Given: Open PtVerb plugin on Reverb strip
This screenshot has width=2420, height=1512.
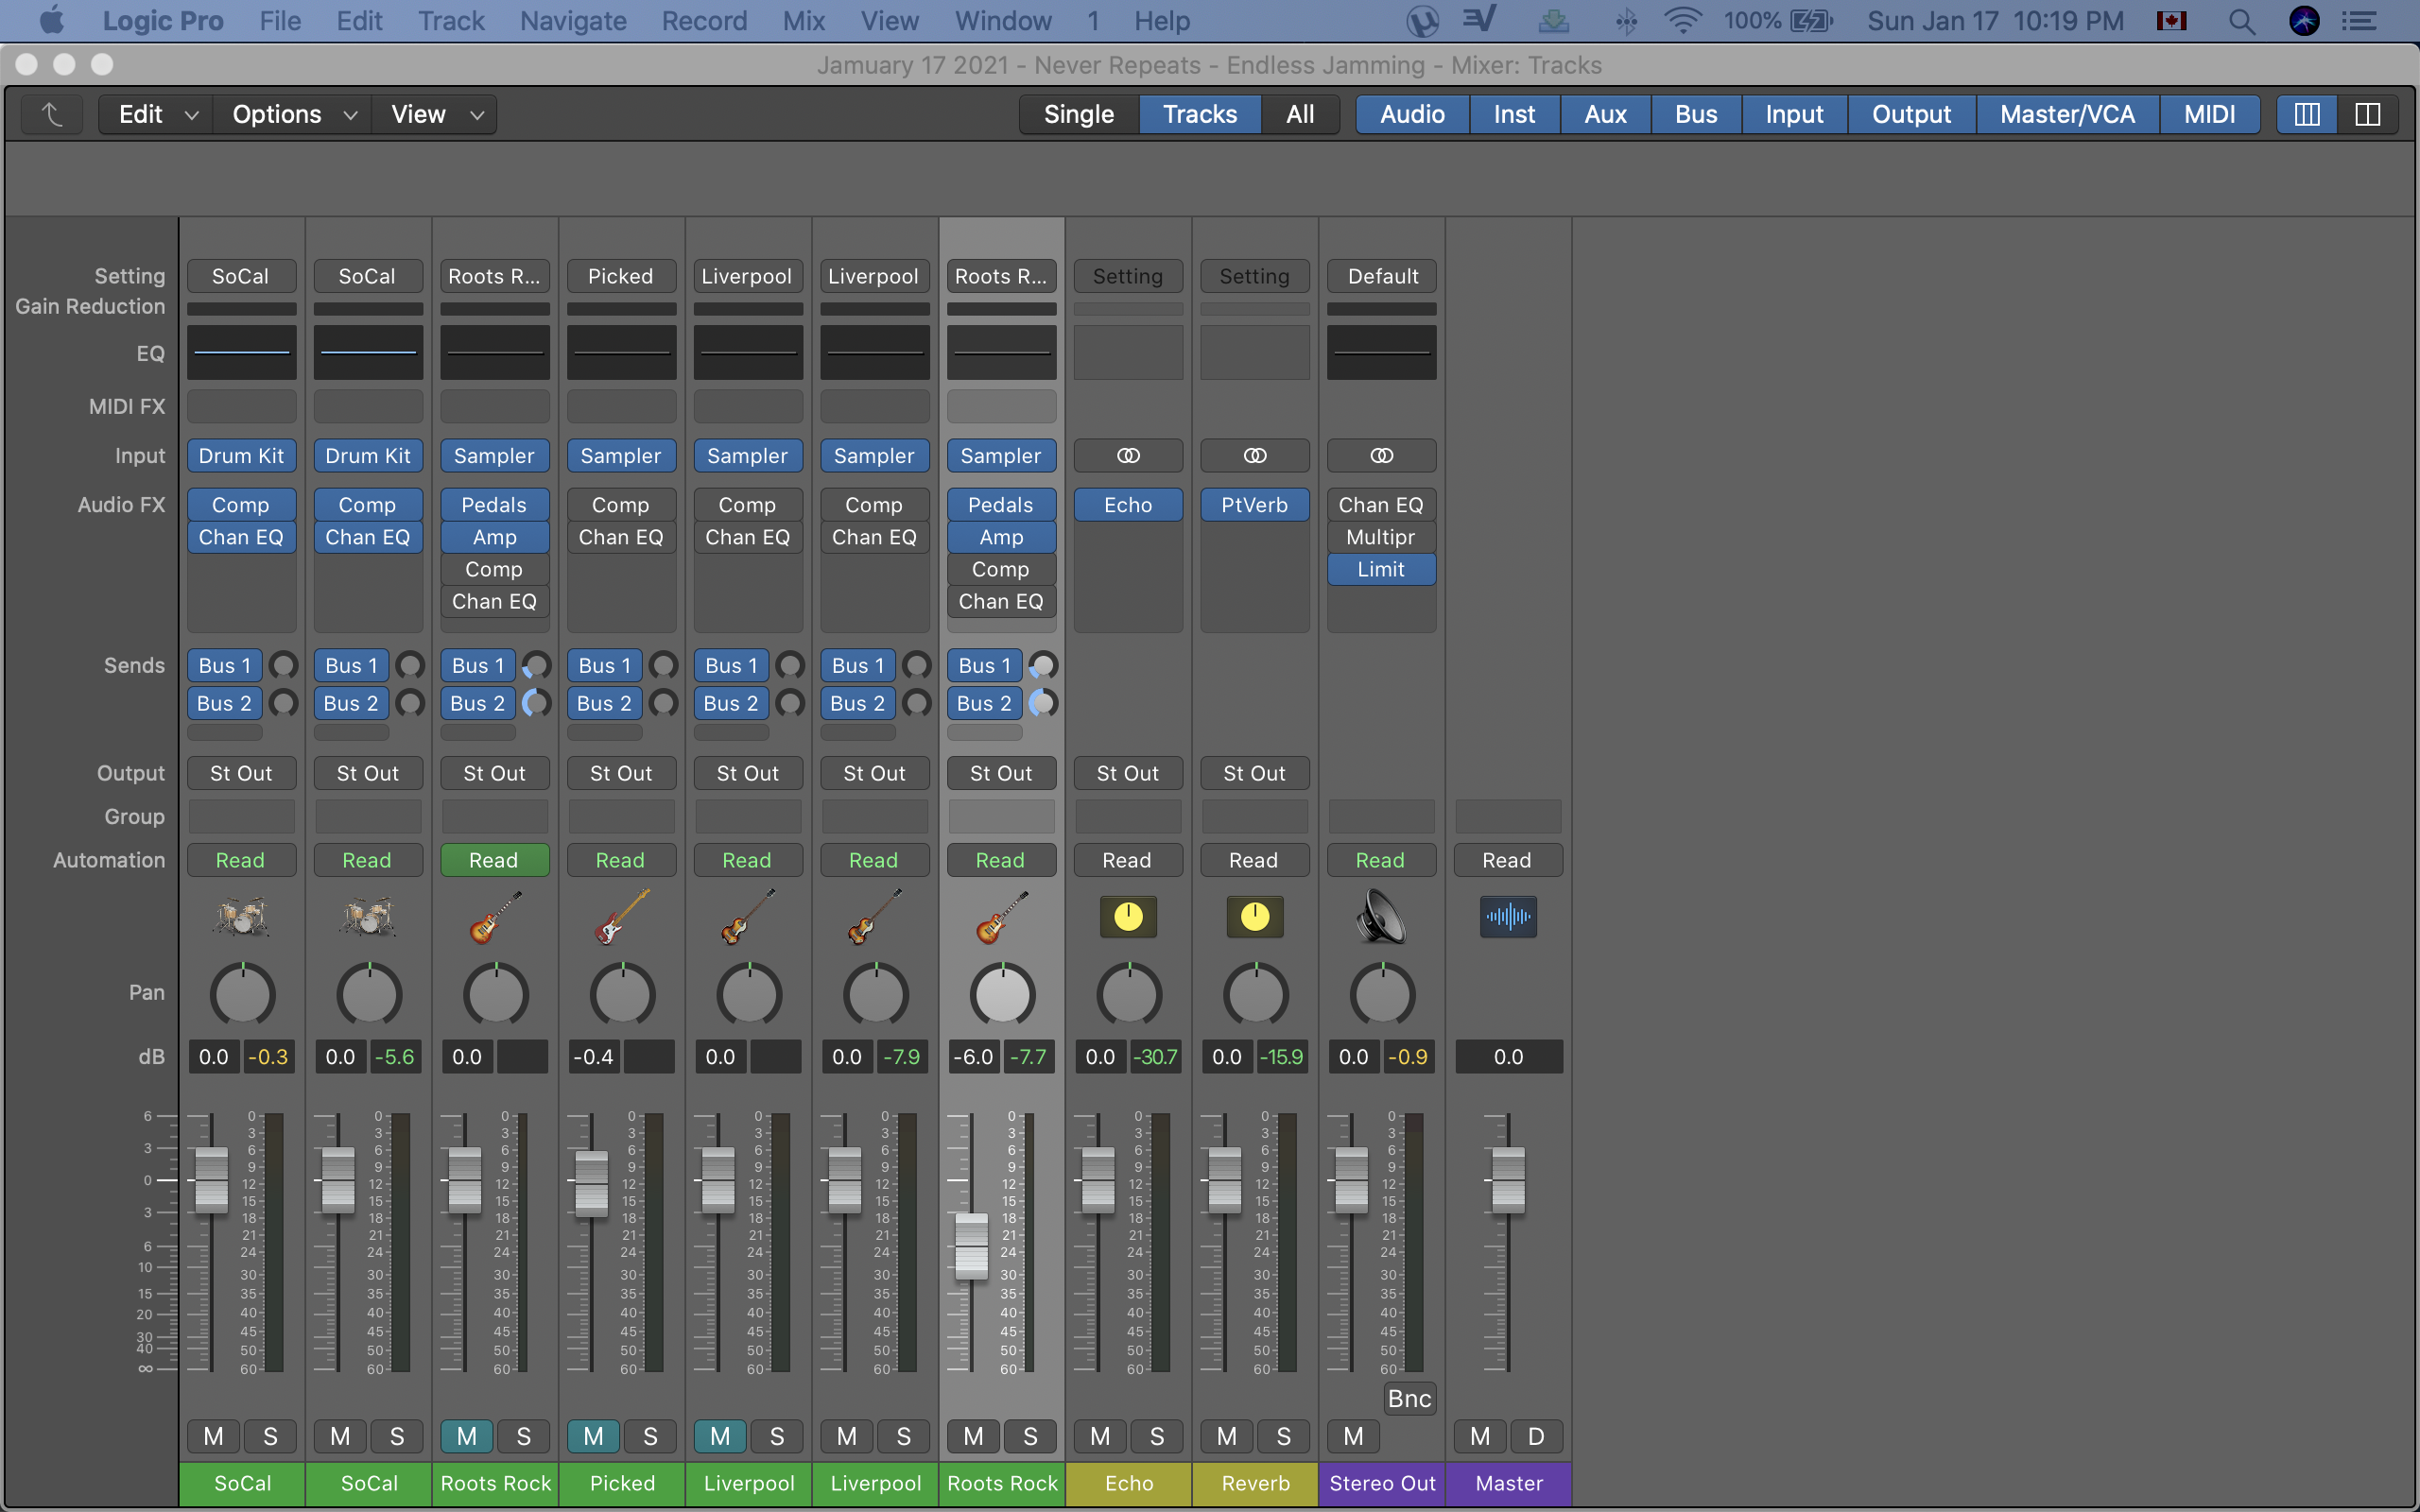Looking at the screenshot, I should [x=1255, y=505].
